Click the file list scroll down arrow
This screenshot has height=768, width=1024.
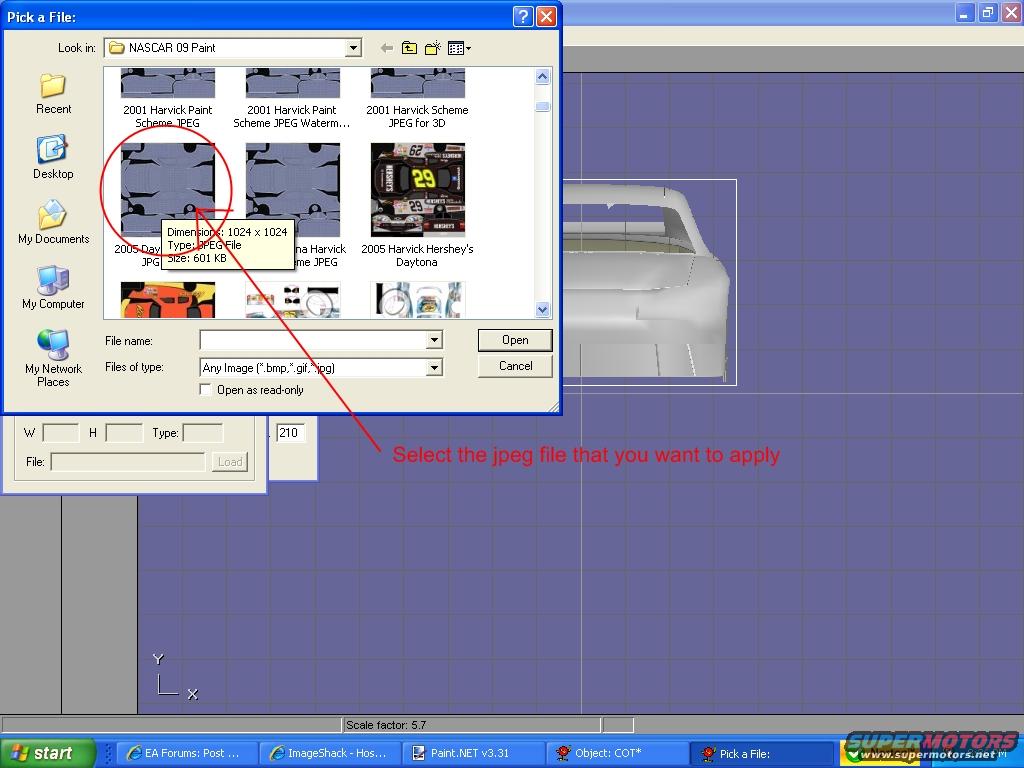pos(543,310)
